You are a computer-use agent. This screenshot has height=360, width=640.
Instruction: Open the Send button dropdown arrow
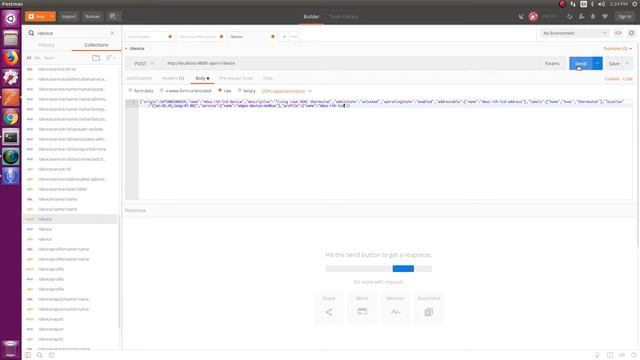597,63
